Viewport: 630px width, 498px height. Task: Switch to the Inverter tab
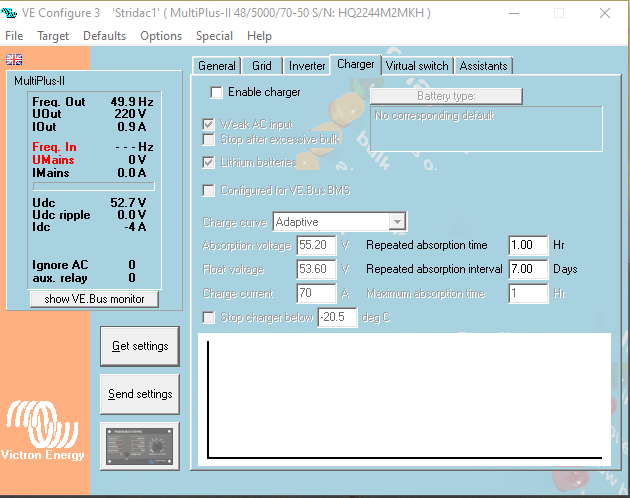[307, 66]
